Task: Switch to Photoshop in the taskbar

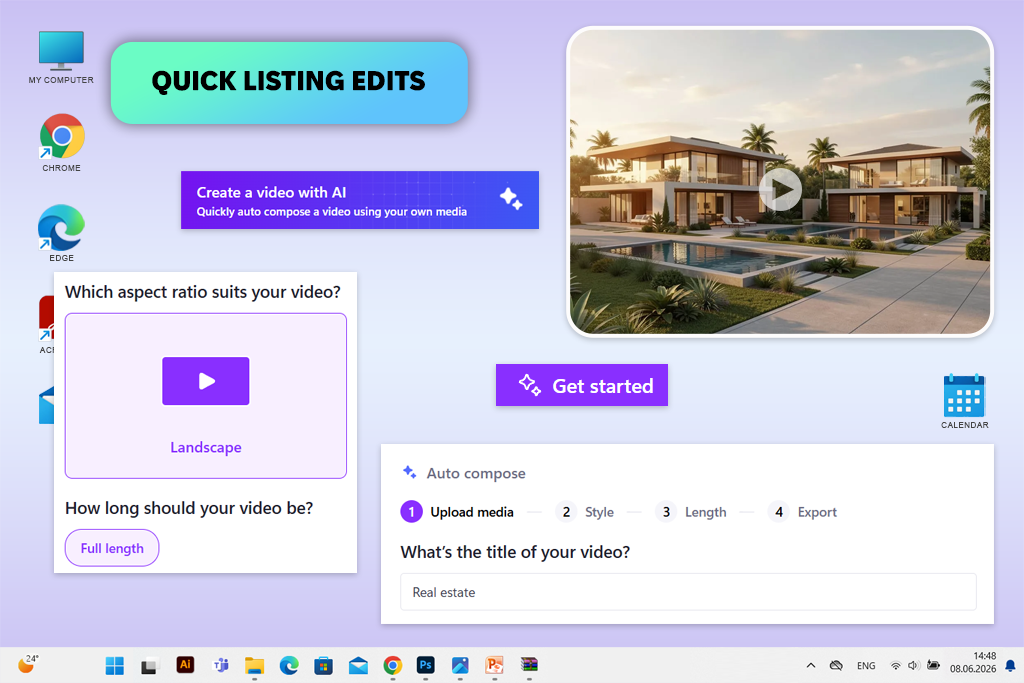Action: click(426, 665)
